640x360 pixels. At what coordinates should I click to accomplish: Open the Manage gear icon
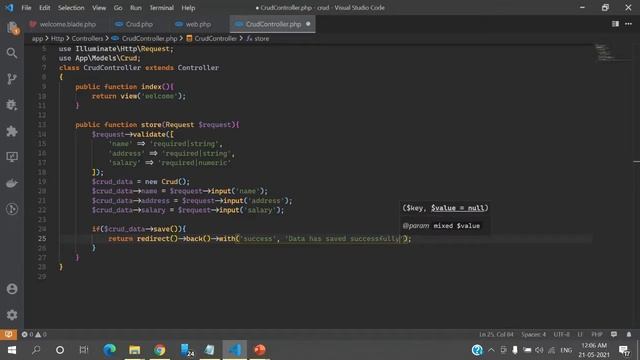12,315
